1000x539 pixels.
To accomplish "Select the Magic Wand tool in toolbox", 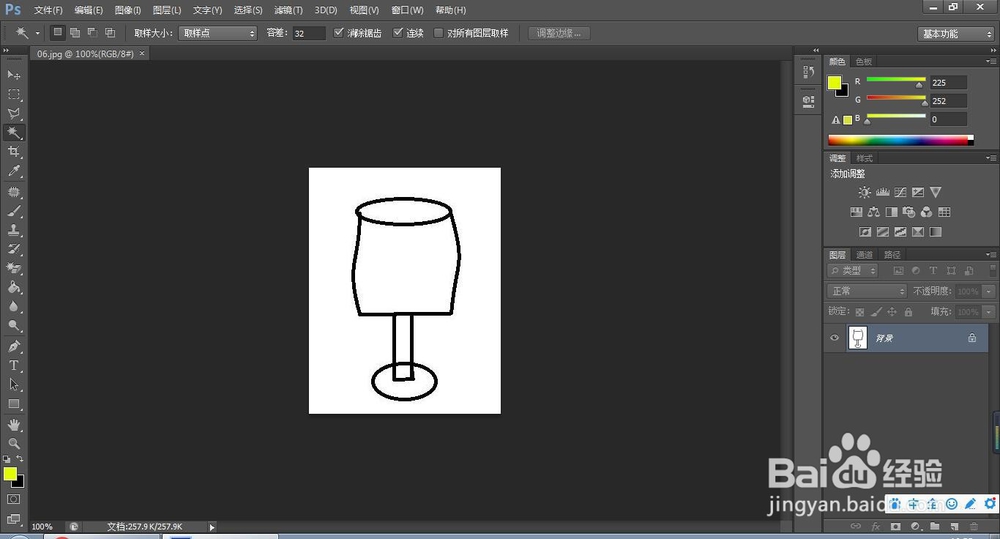I will click(x=13, y=133).
